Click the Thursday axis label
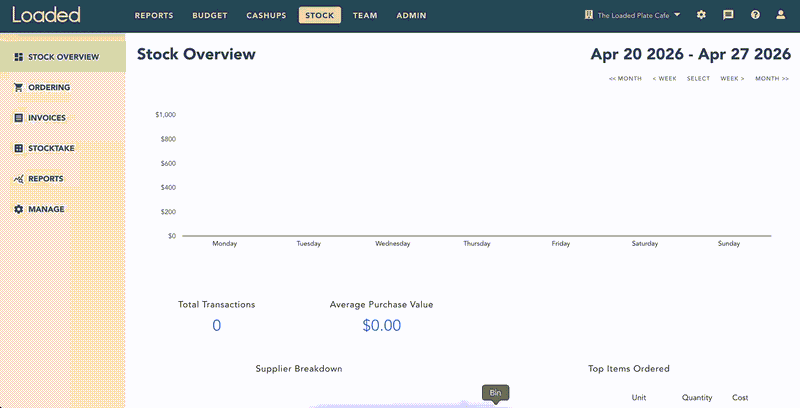800x408 pixels. pos(477,244)
